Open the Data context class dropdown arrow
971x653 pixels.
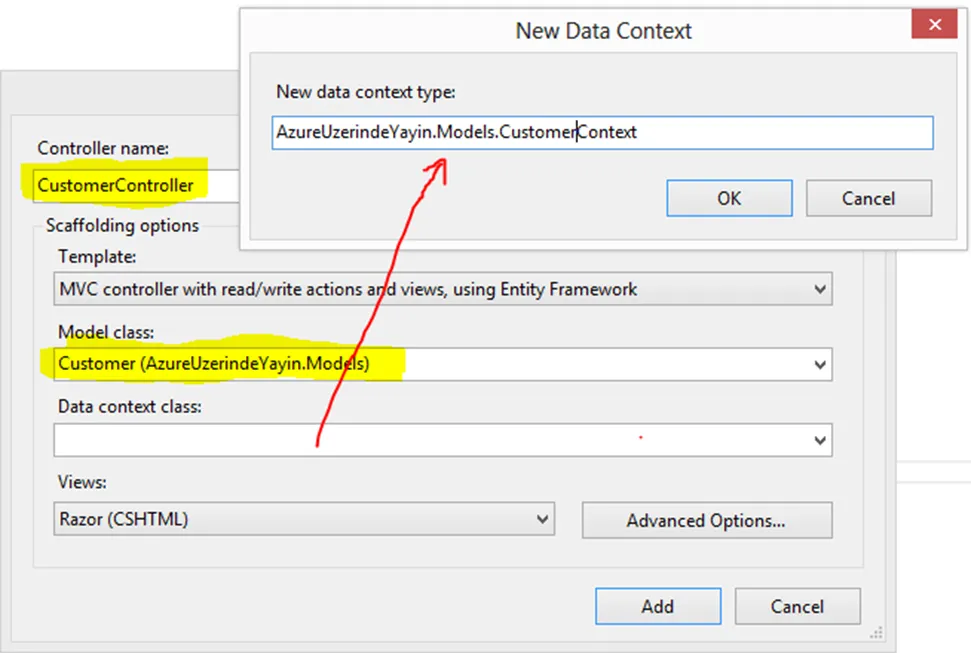820,440
